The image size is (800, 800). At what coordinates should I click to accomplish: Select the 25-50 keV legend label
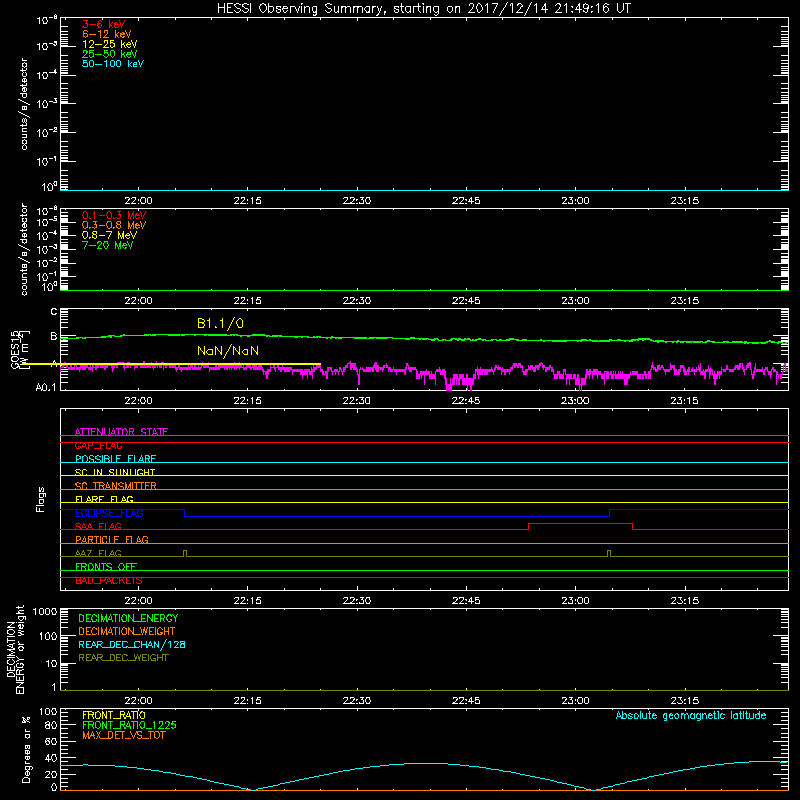[x=110, y=54]
